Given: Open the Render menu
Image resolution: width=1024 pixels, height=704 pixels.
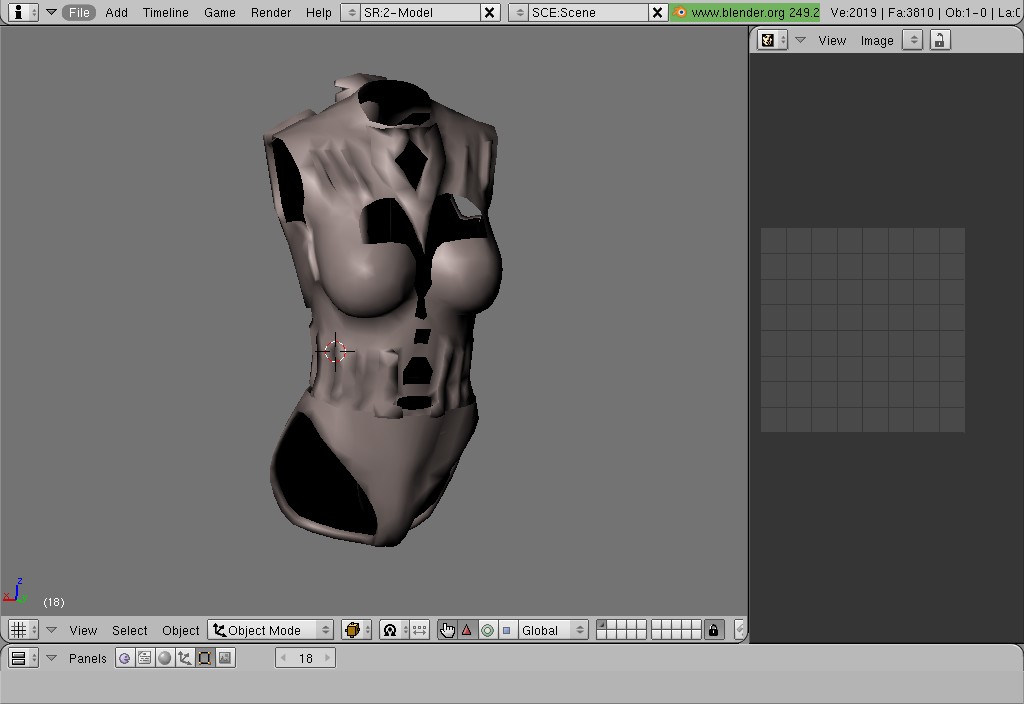Looking at the screenshot, I should [271, 13].
